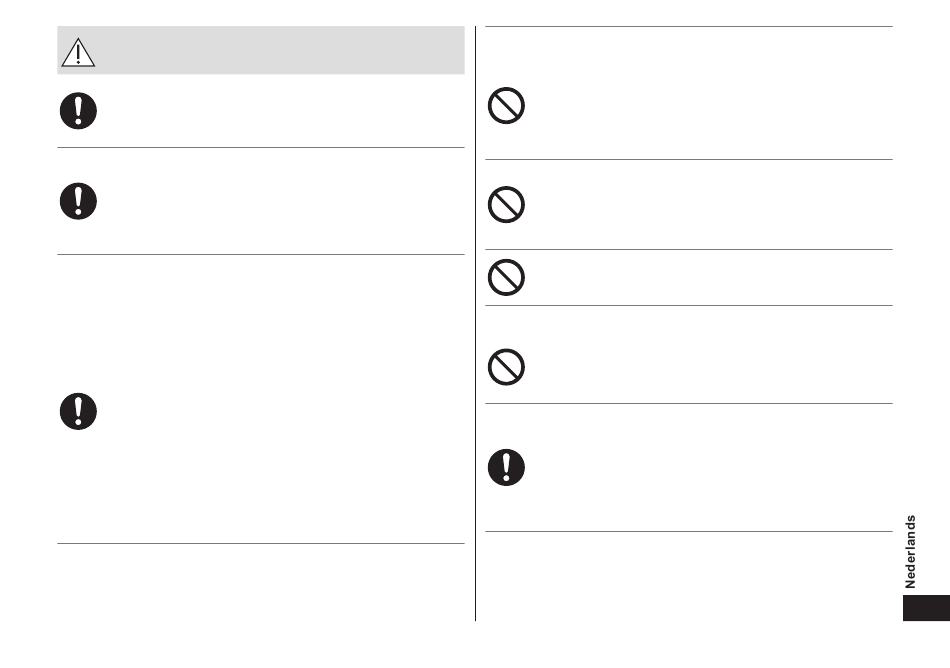Viewport: 950px width, 668px height.
Task: Click the rule just above the lowest prohibition icon section
Action: pyautogui.click(x=689, y=306)
